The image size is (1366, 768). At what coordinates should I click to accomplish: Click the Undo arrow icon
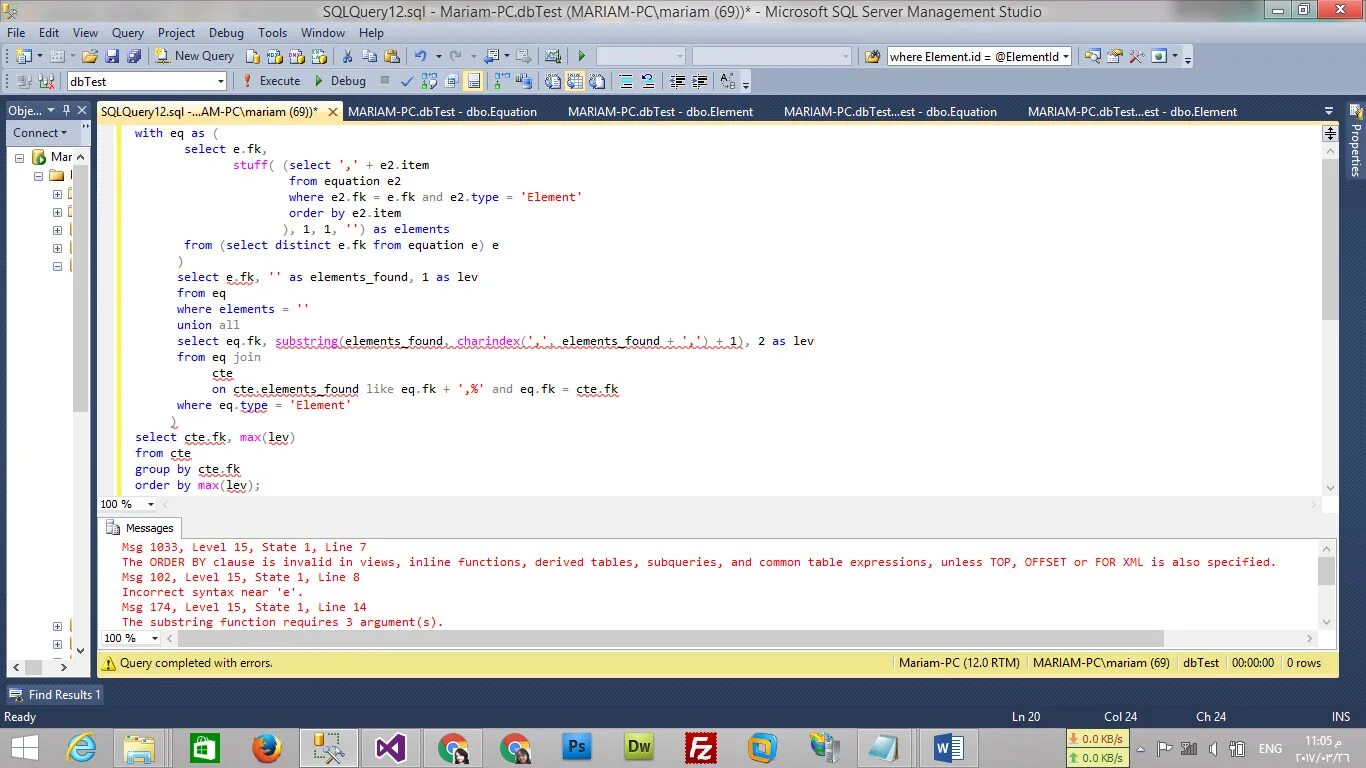click(x=420, y=56)
